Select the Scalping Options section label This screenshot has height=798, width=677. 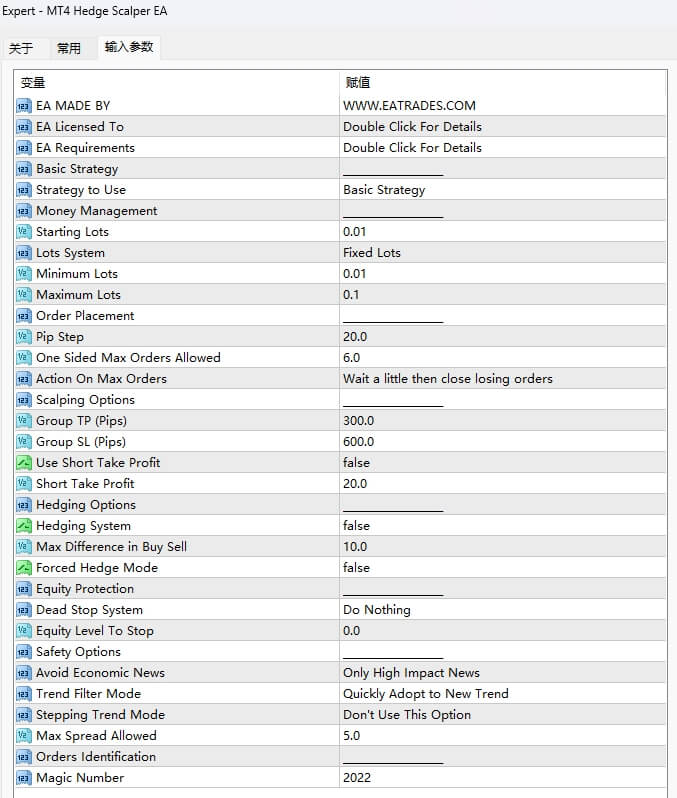click(85, 400)
